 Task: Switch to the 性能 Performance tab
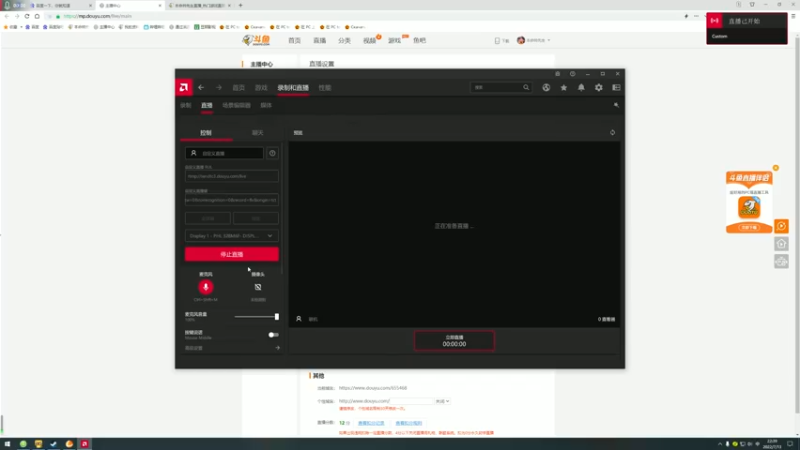coord(325,88)
